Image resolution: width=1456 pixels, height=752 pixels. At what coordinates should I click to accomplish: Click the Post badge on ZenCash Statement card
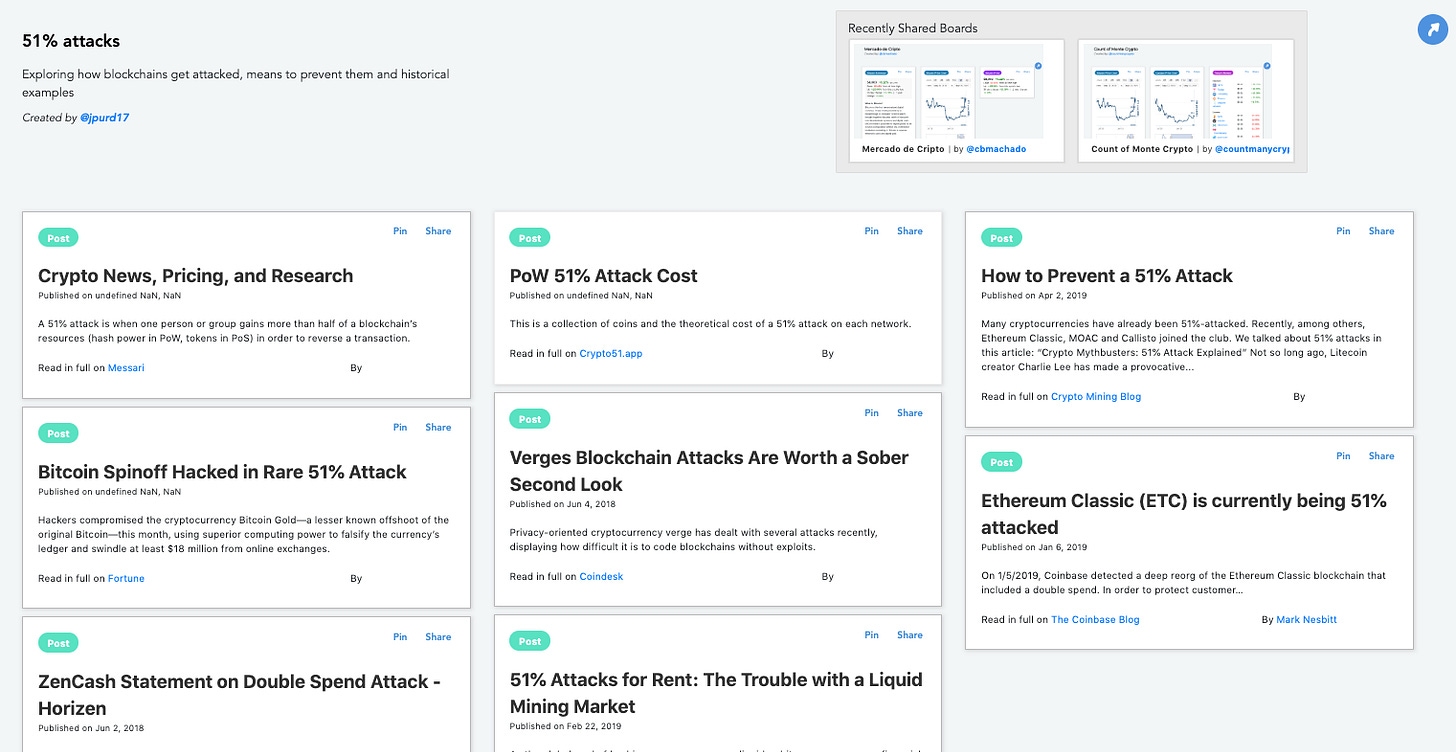(58, 643)
